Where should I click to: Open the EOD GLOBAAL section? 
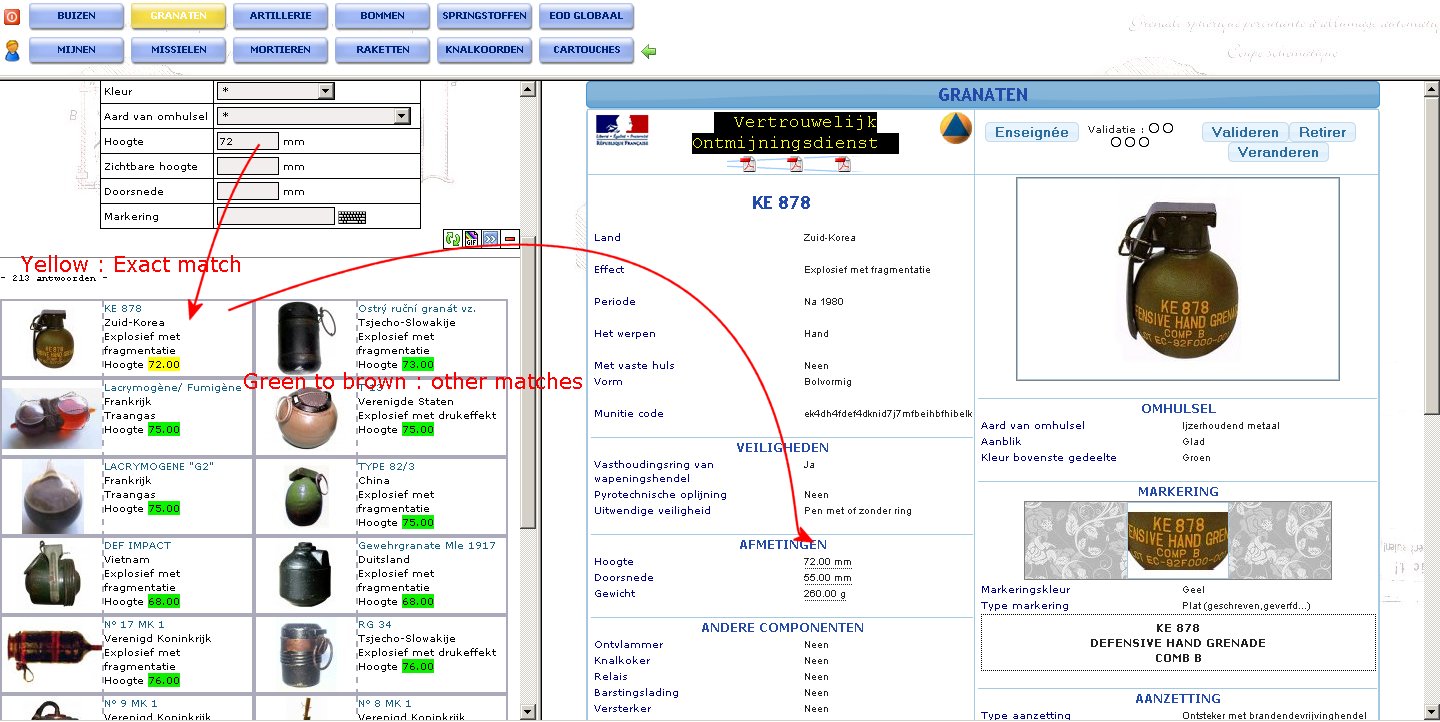coord(586,16)
